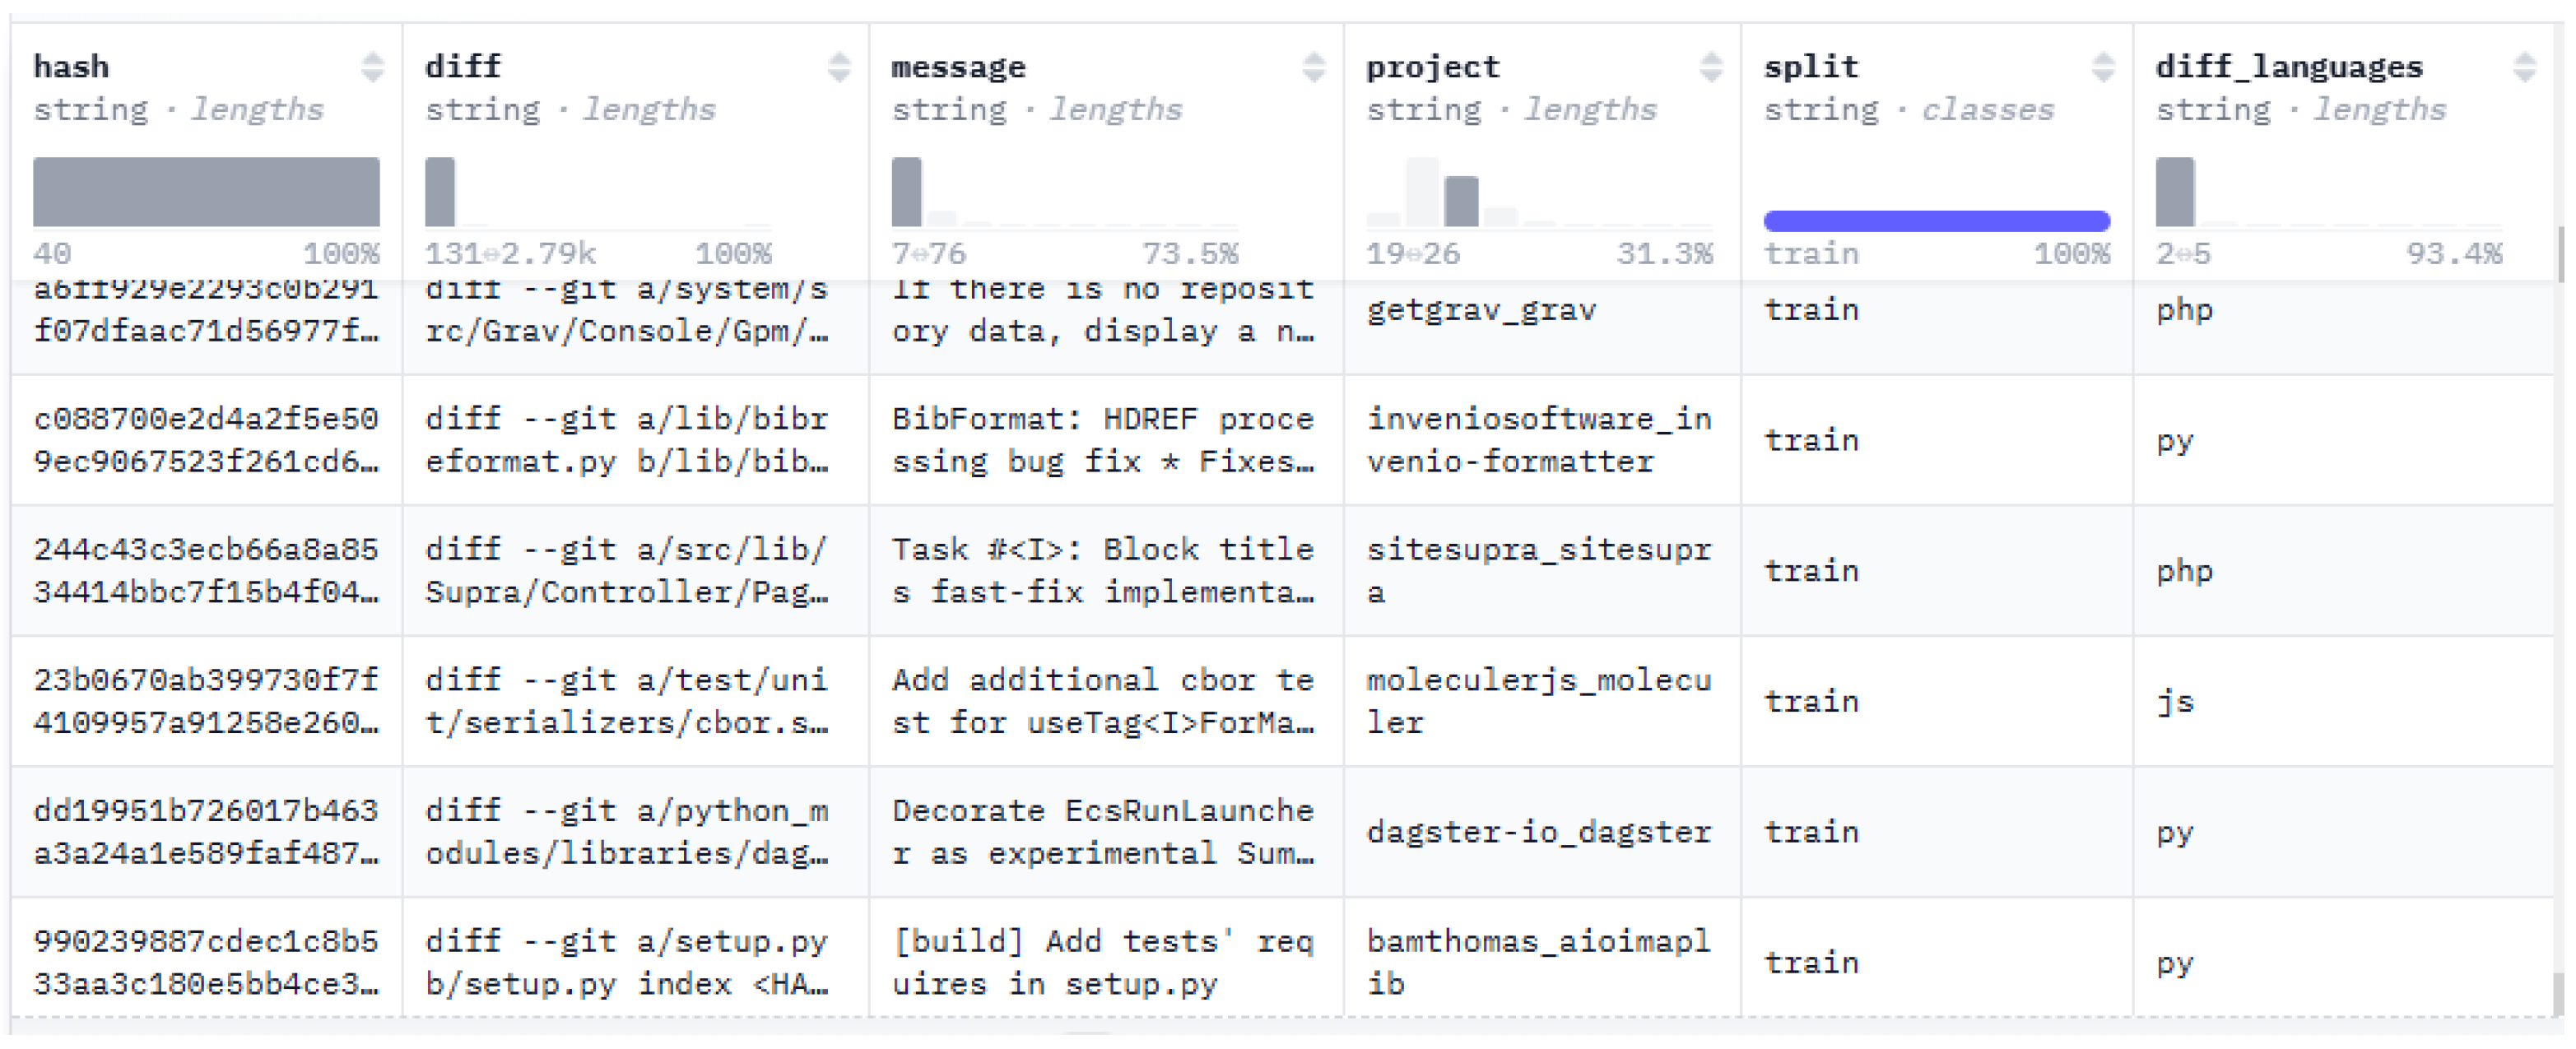Click the diff column header title
Screen dimensions: 2576x1049
tap(463, 67)
